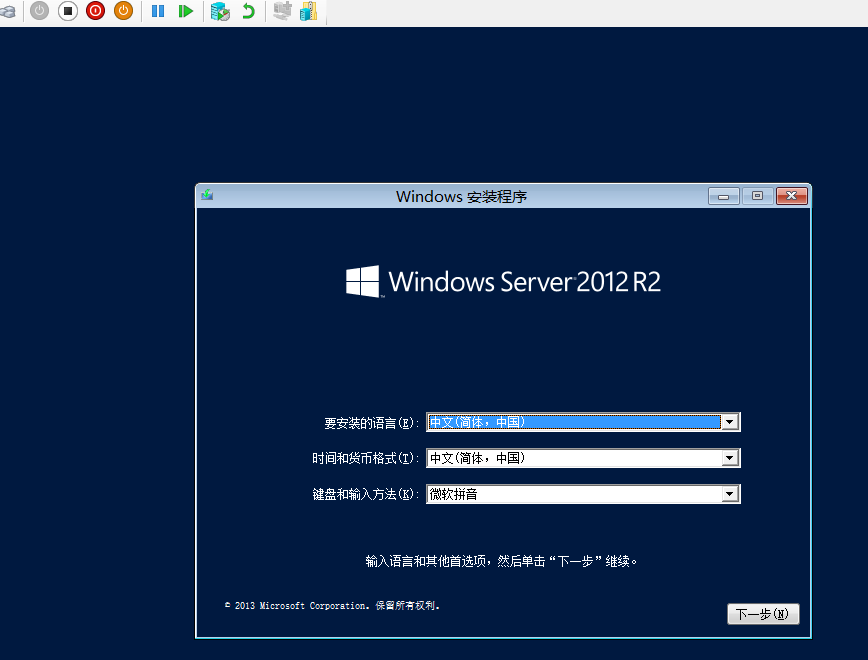Click the instruction text about 下一步
868x660 pixels.
[x=501, y=561]
